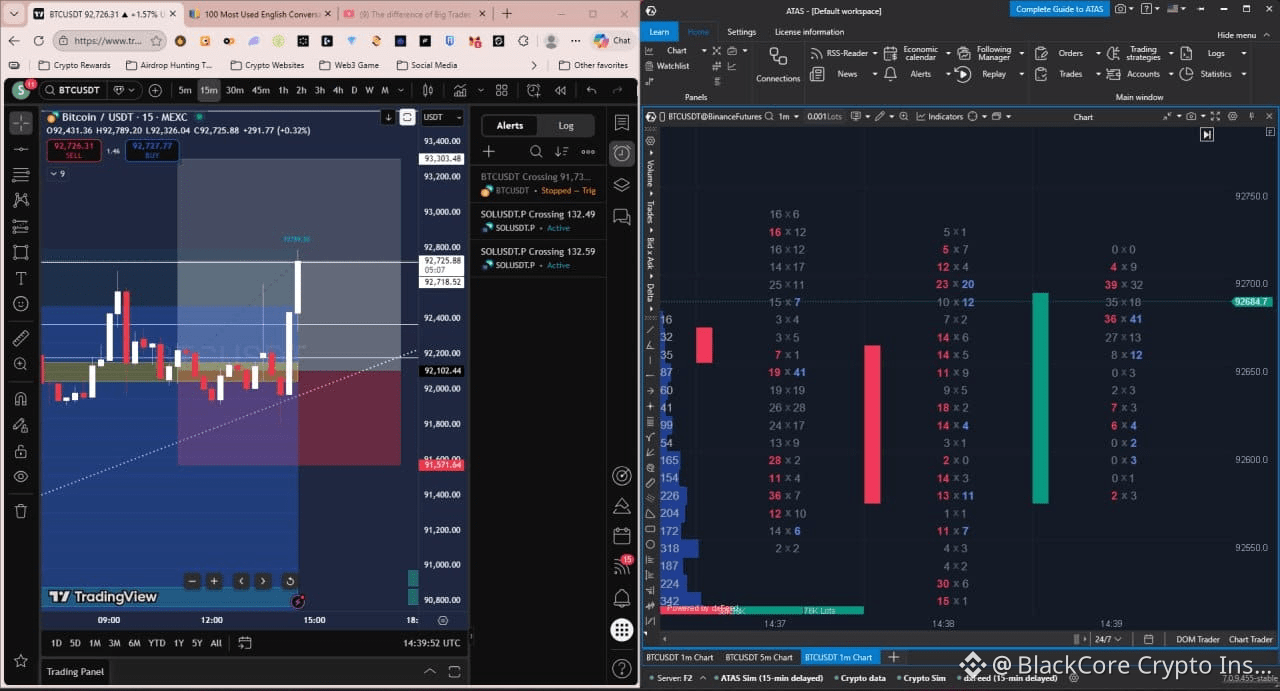Image resolution: width=1280 pixels, height=691 pixels.
Task: Open the 1m timeframe dropdown in ATAS chart
Action: click(788, 117)
